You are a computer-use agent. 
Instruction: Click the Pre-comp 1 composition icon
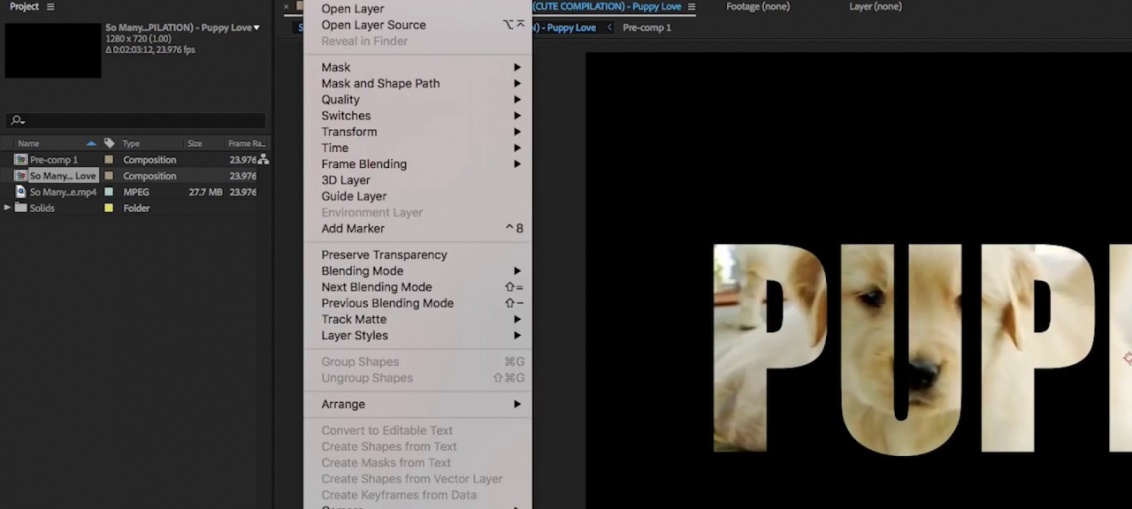tap(21, 160)
